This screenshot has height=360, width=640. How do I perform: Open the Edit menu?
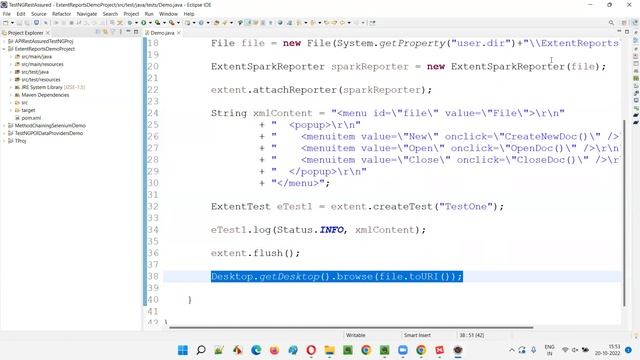[21, 14]
